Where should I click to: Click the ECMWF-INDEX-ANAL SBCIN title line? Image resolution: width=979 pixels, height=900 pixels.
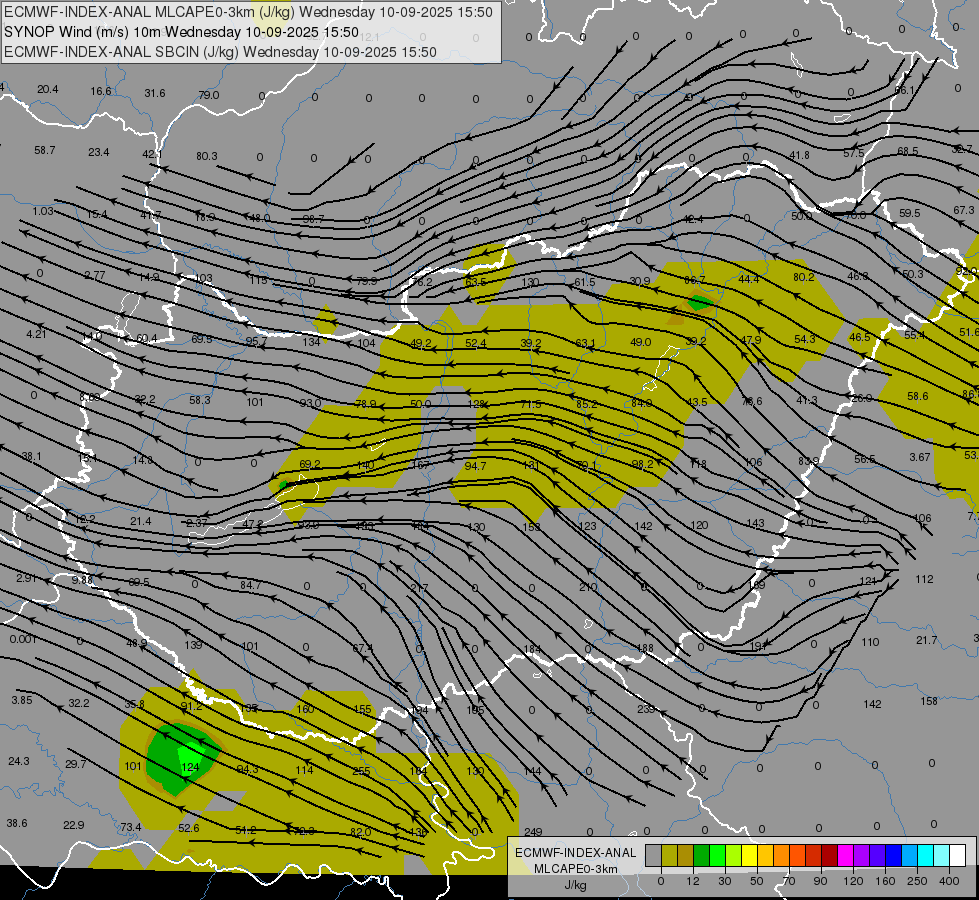220,52
